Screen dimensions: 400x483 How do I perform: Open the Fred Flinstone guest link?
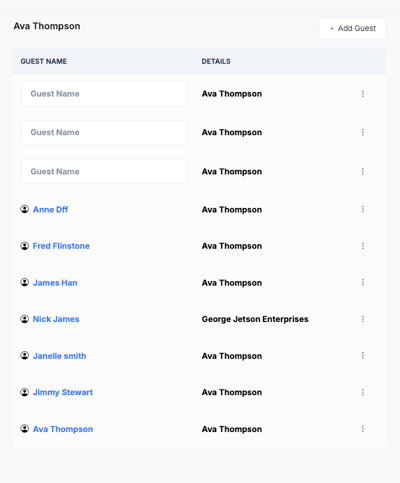click(61, 246)
